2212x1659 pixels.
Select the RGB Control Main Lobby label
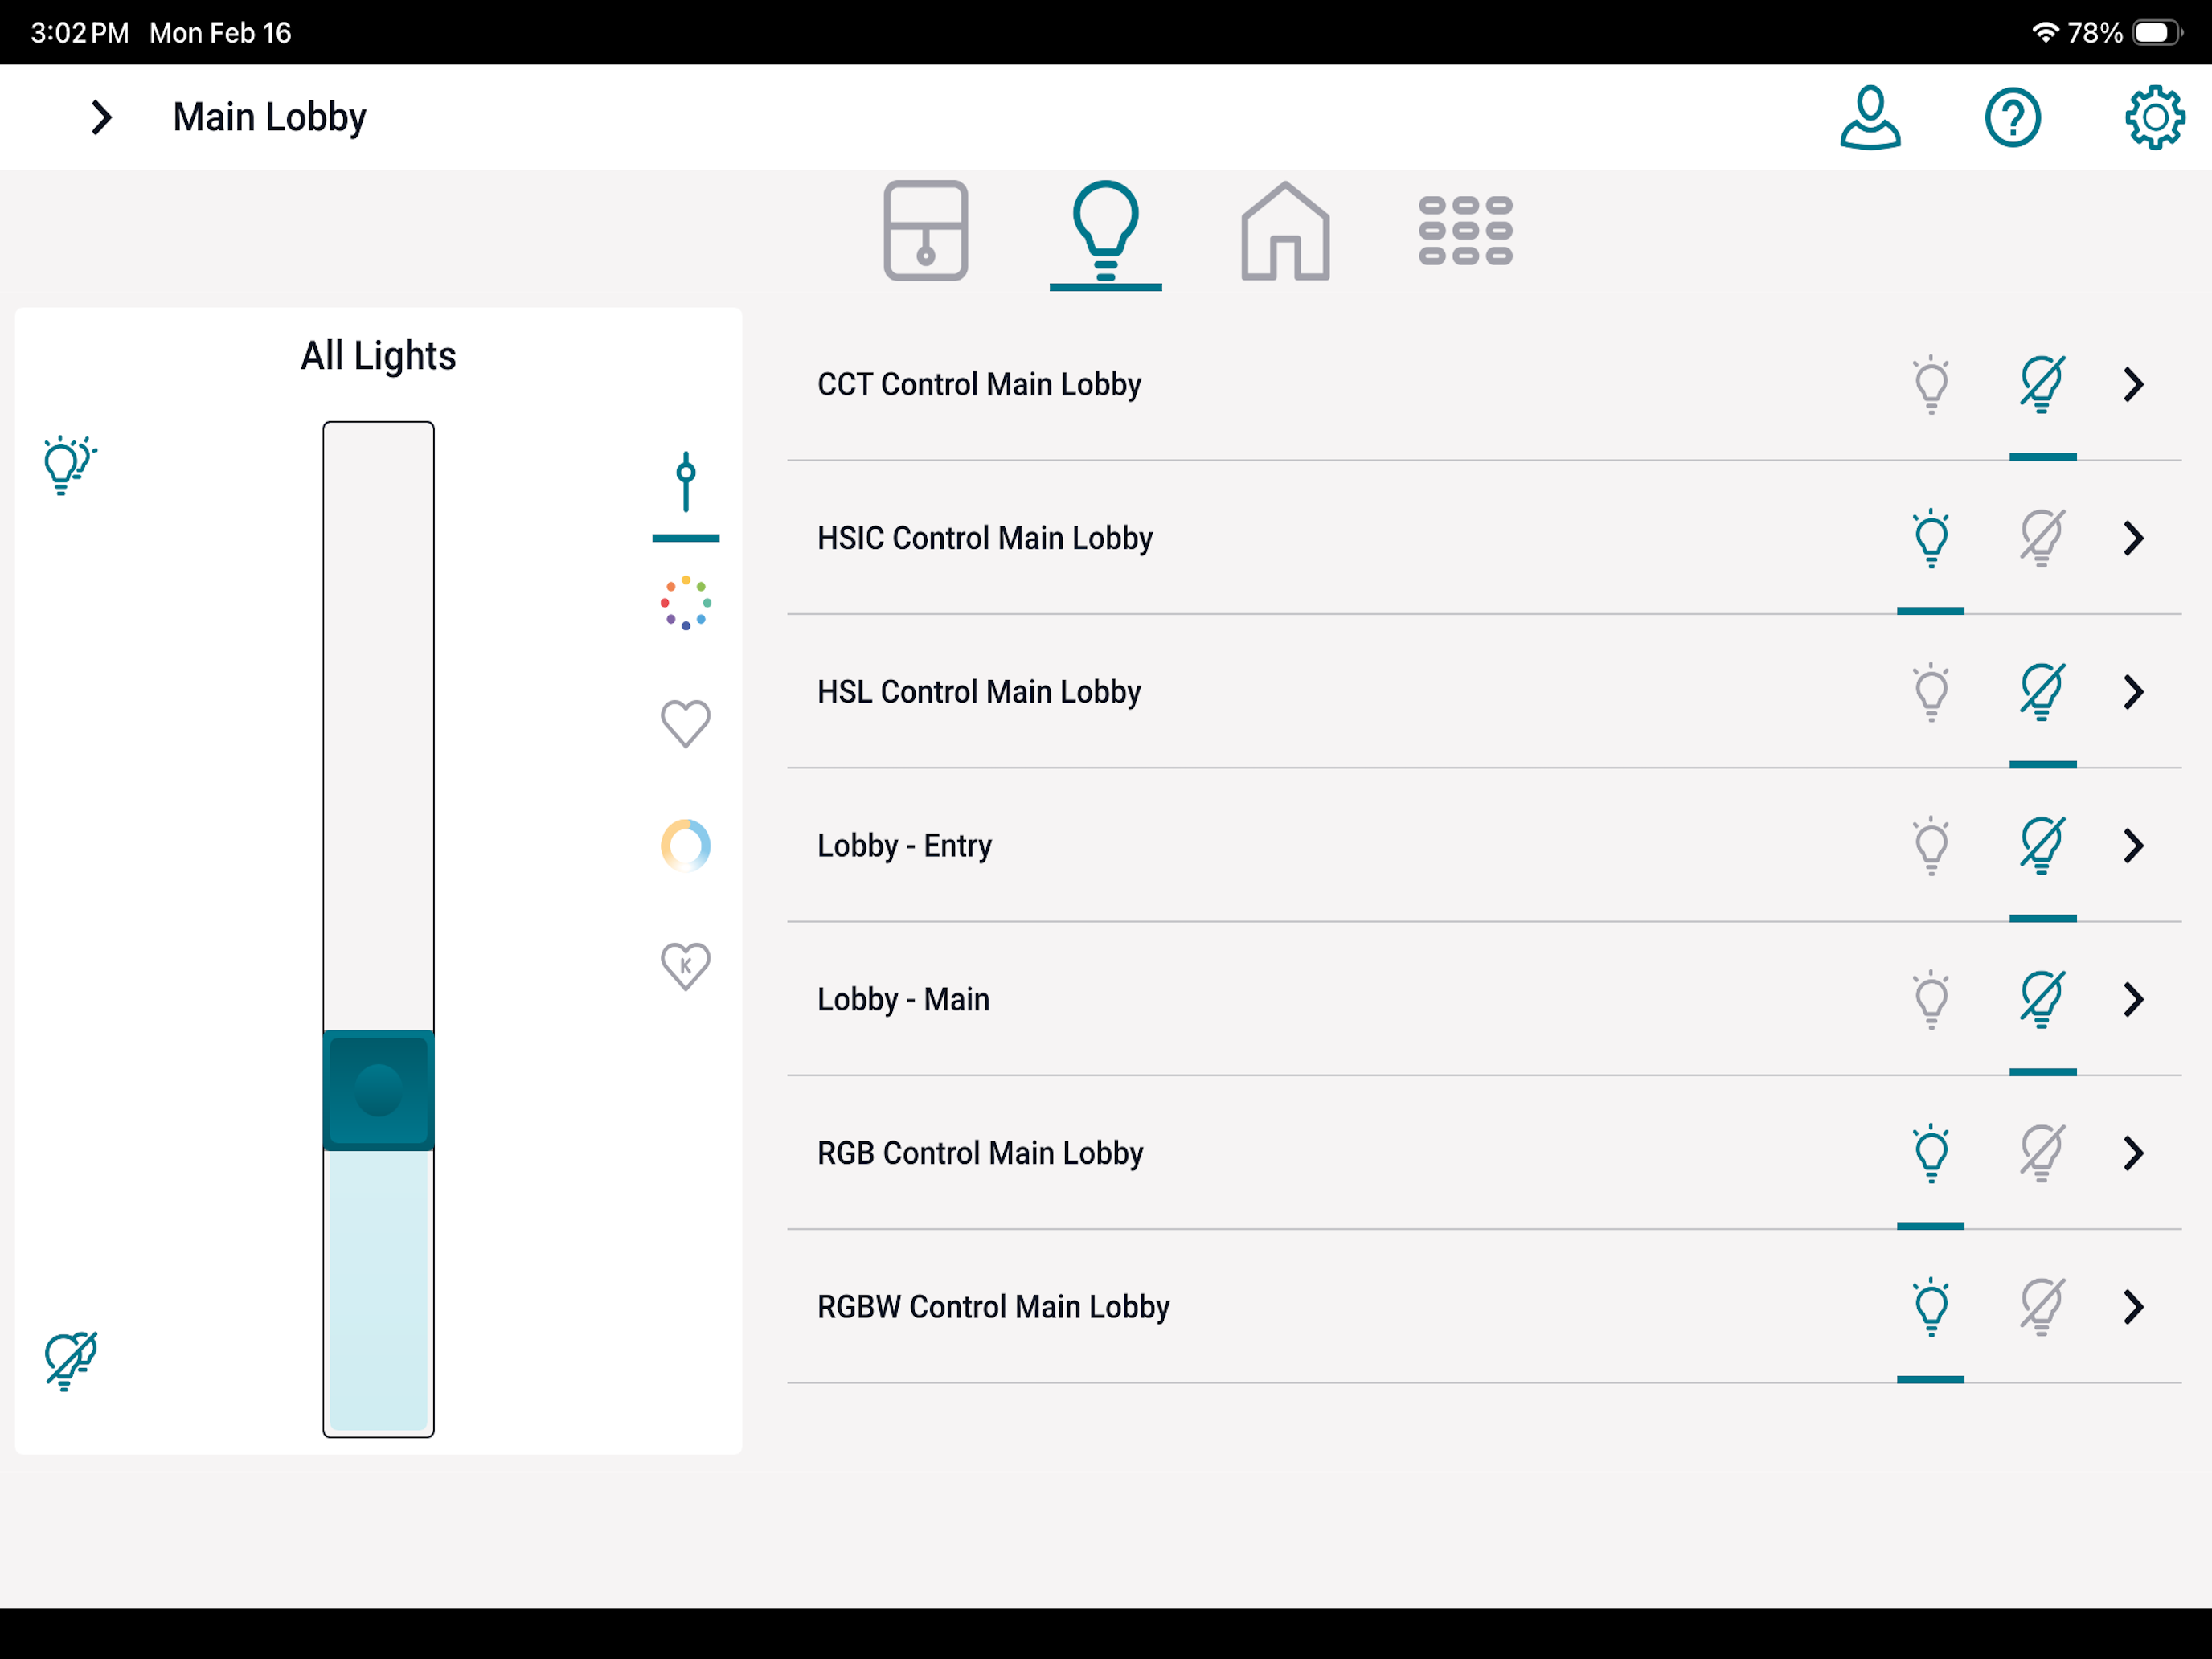(x=980, y=1154)
